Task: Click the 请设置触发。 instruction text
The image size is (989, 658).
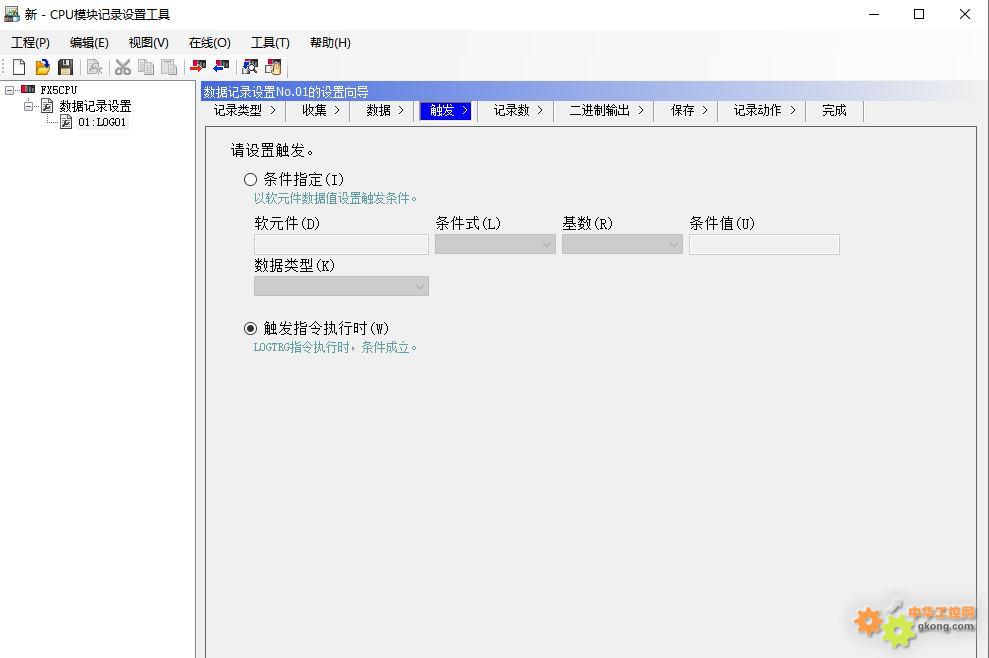Action: [x=272, y=150]
